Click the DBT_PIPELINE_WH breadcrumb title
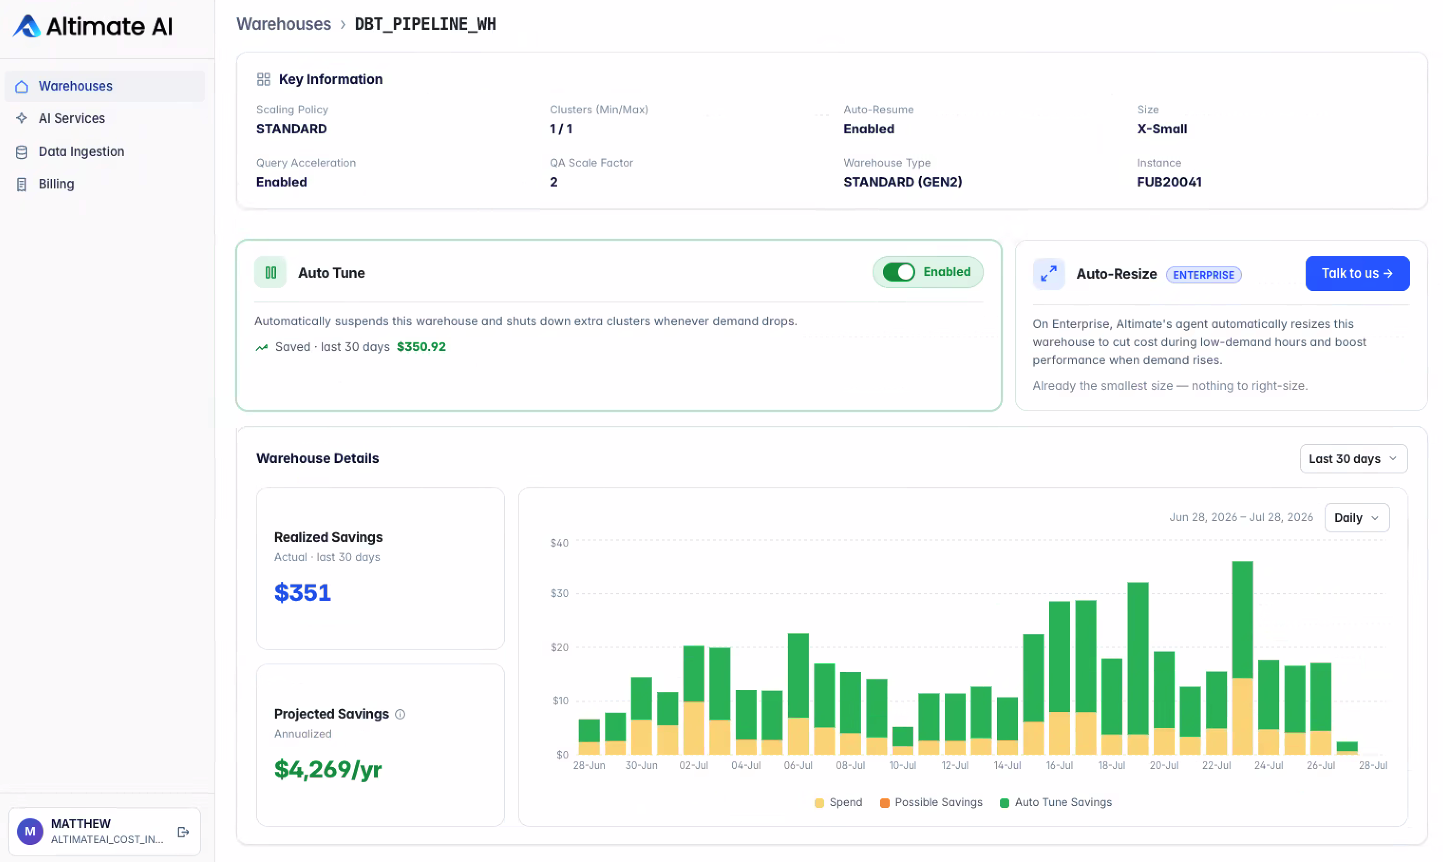 coord(425,24)
